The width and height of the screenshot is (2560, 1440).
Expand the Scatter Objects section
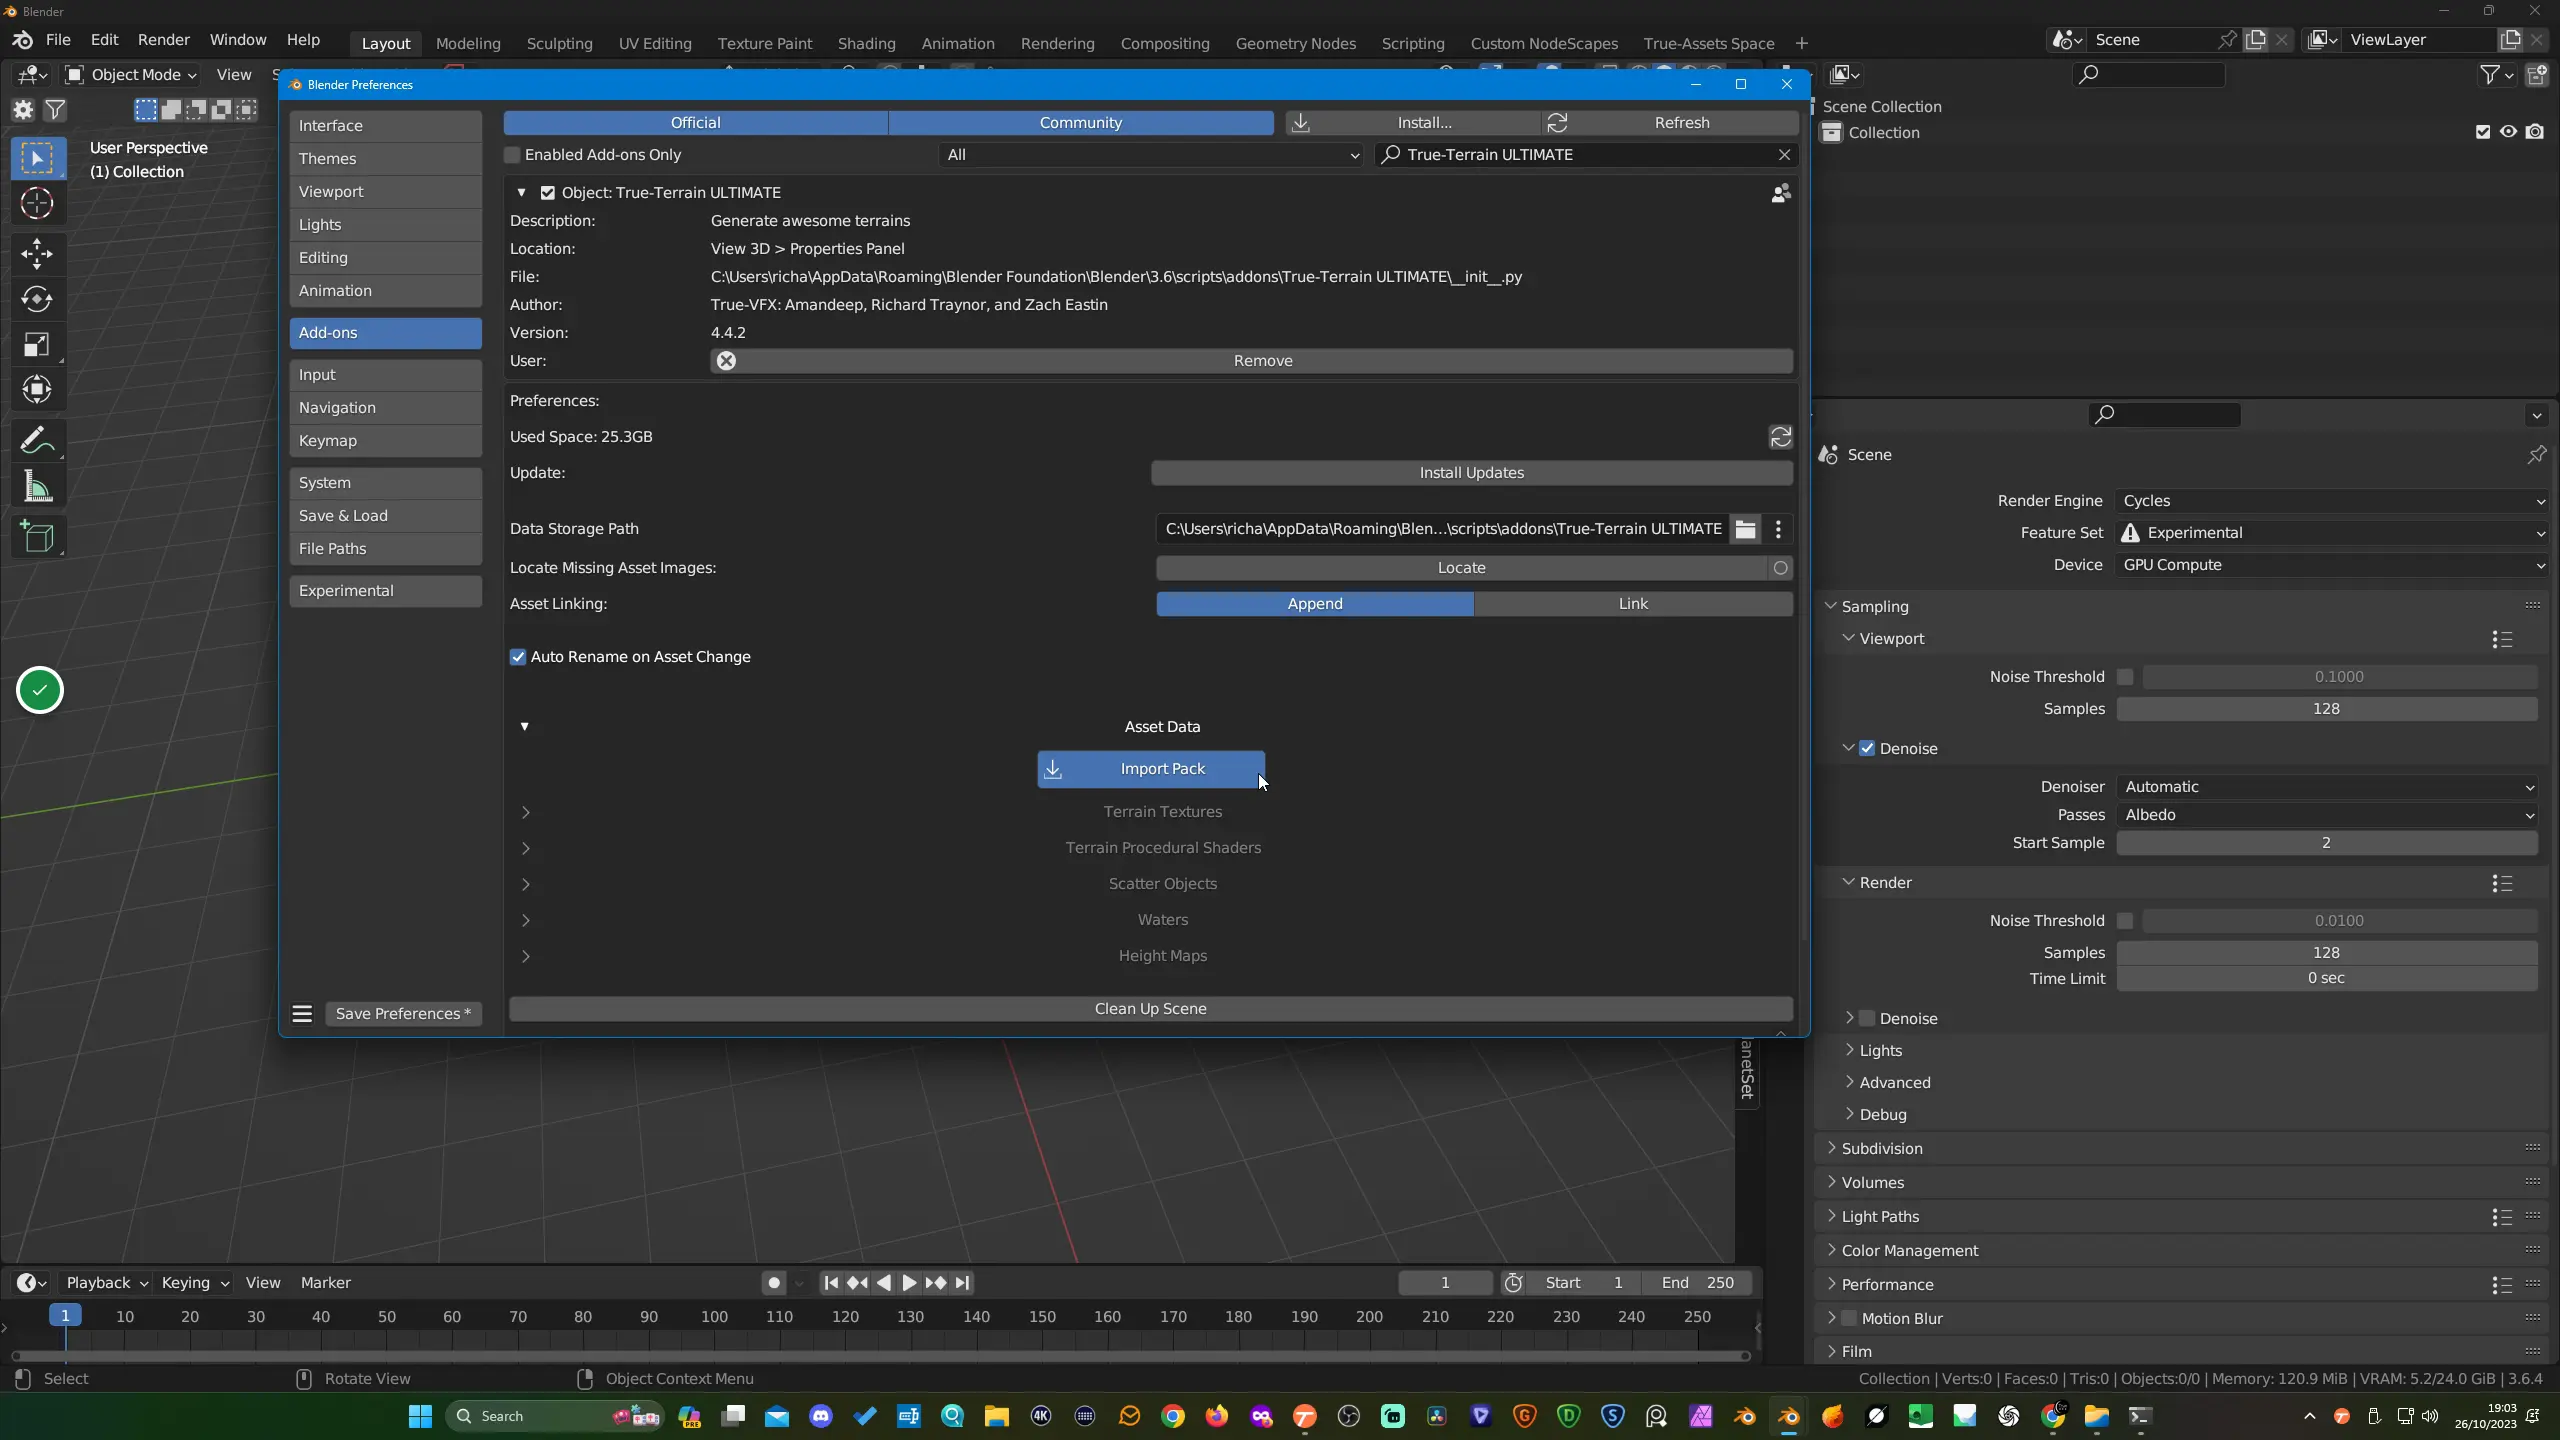pyautogui.click(x=526, y=884)
